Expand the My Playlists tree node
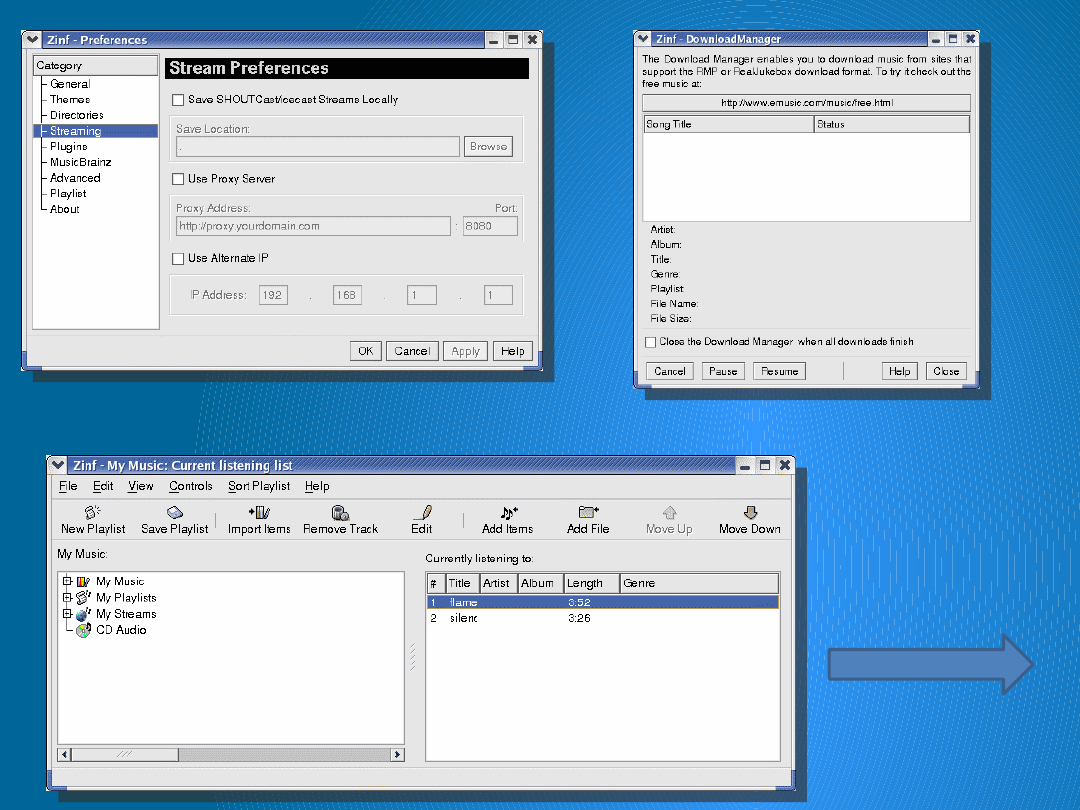The width and height of the screenshot is (1080, 810). [68, 597]
